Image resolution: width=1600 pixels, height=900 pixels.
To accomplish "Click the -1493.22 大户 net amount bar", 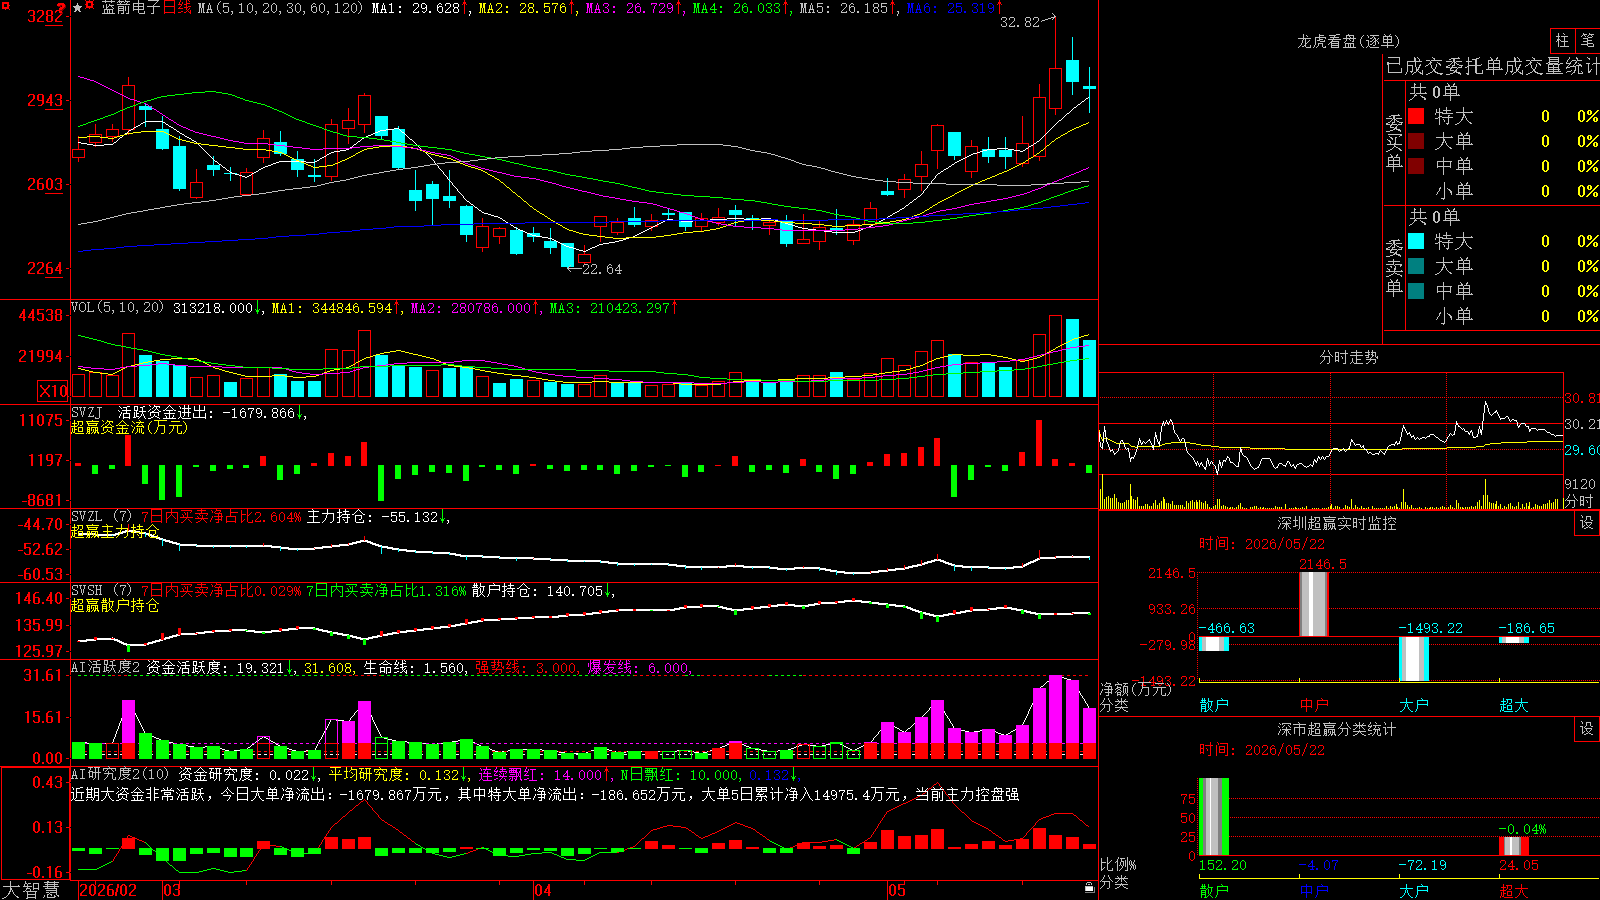I will coord(1414,659).
